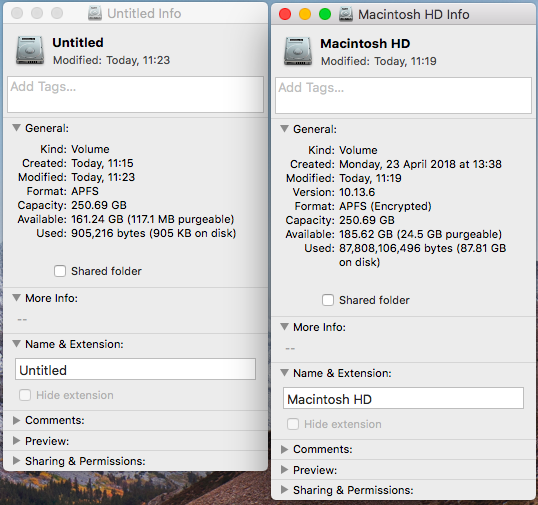Expand Sharing & Permissions in Macintosh HD Info
The width and height of the screenshot is (538, 505).
[x=284, y=490]
